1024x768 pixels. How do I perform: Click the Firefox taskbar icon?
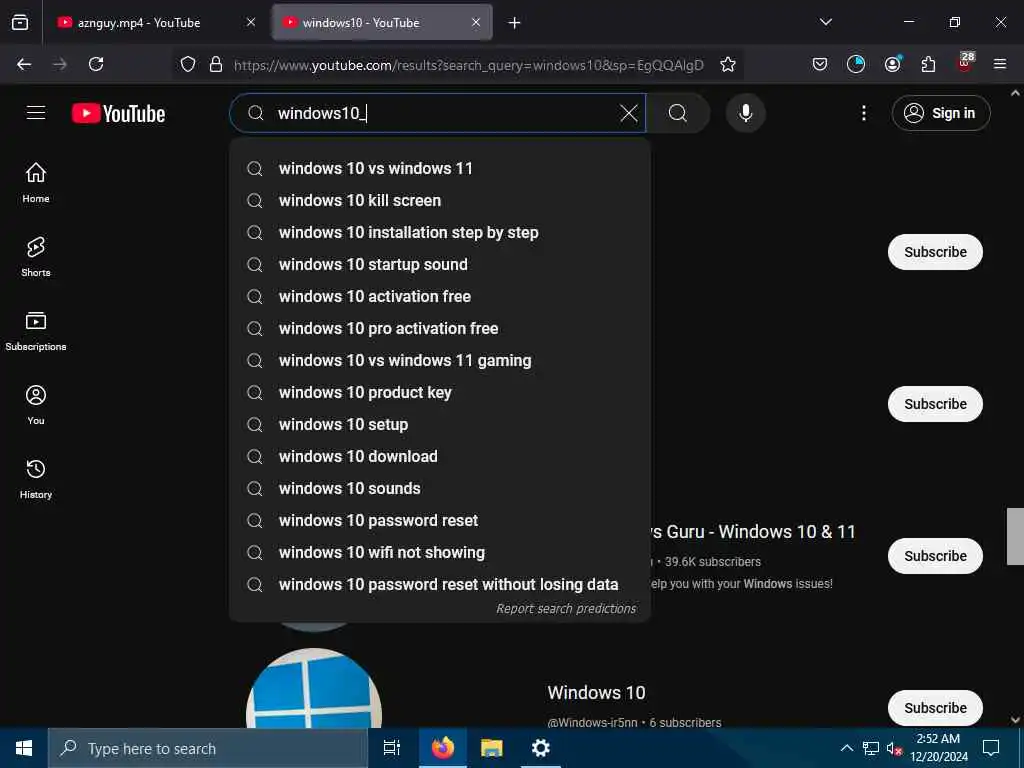[443, 748]
